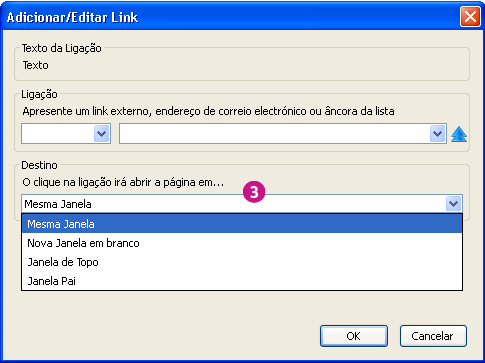
Task: Open the link address dropdown arrow
Action: coord(437,134)
